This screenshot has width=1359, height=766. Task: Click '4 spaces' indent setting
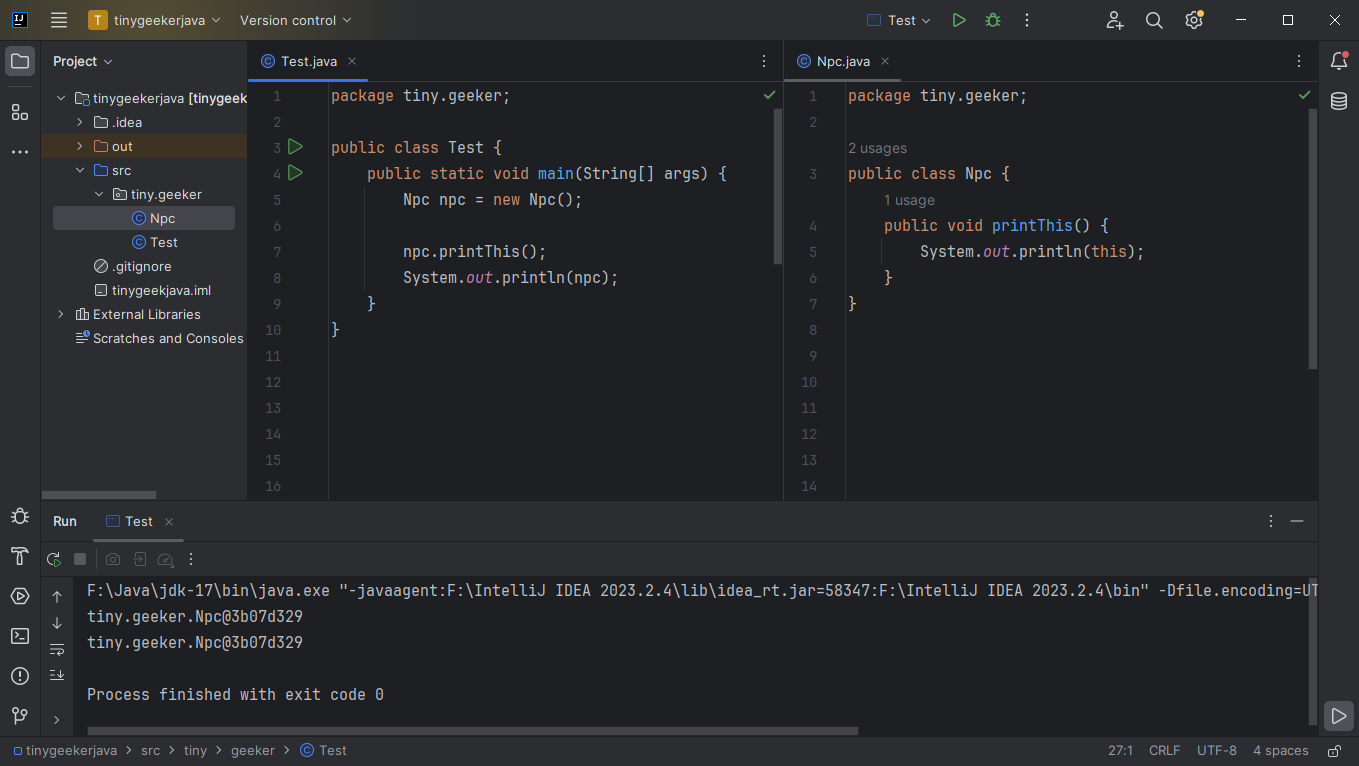[1281, 750]
